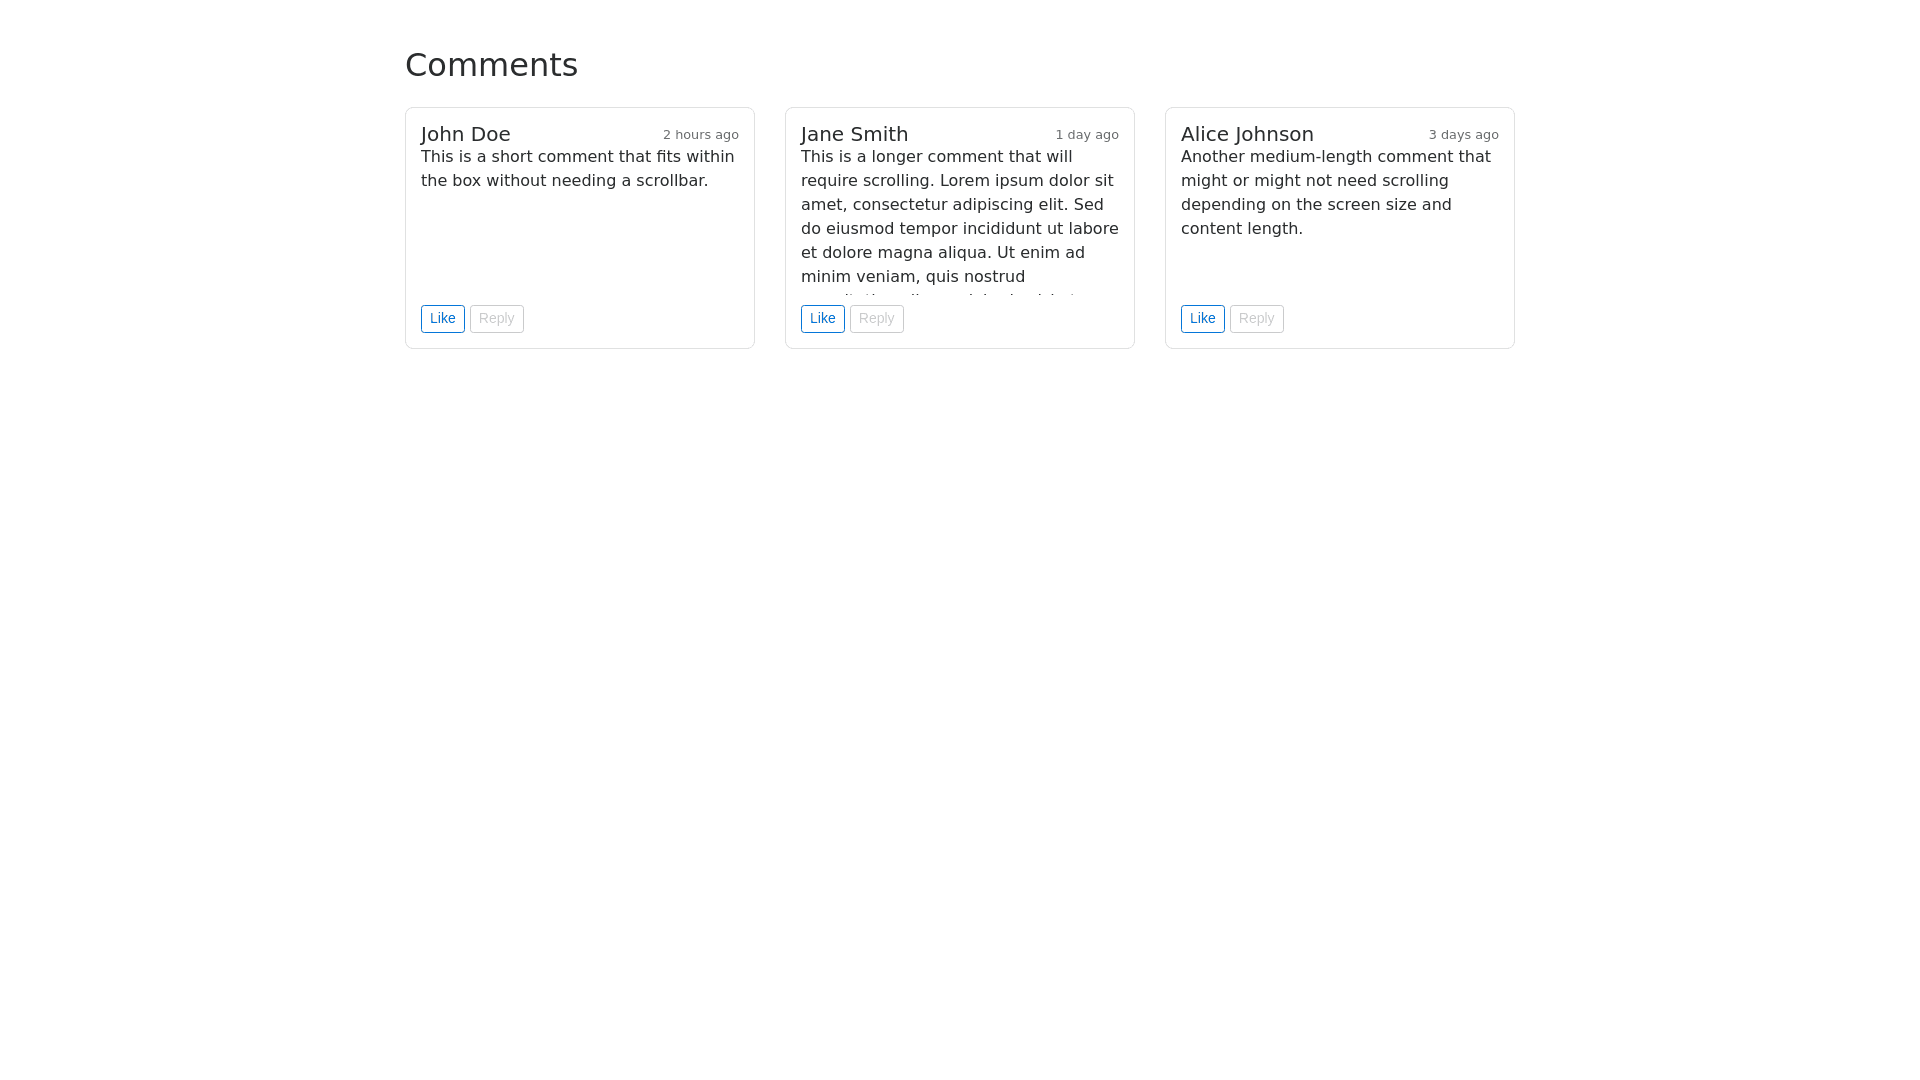Like Alice Johnson's comment
This screenshot has height=1080, width=1920.
[x=1202, y=319]
